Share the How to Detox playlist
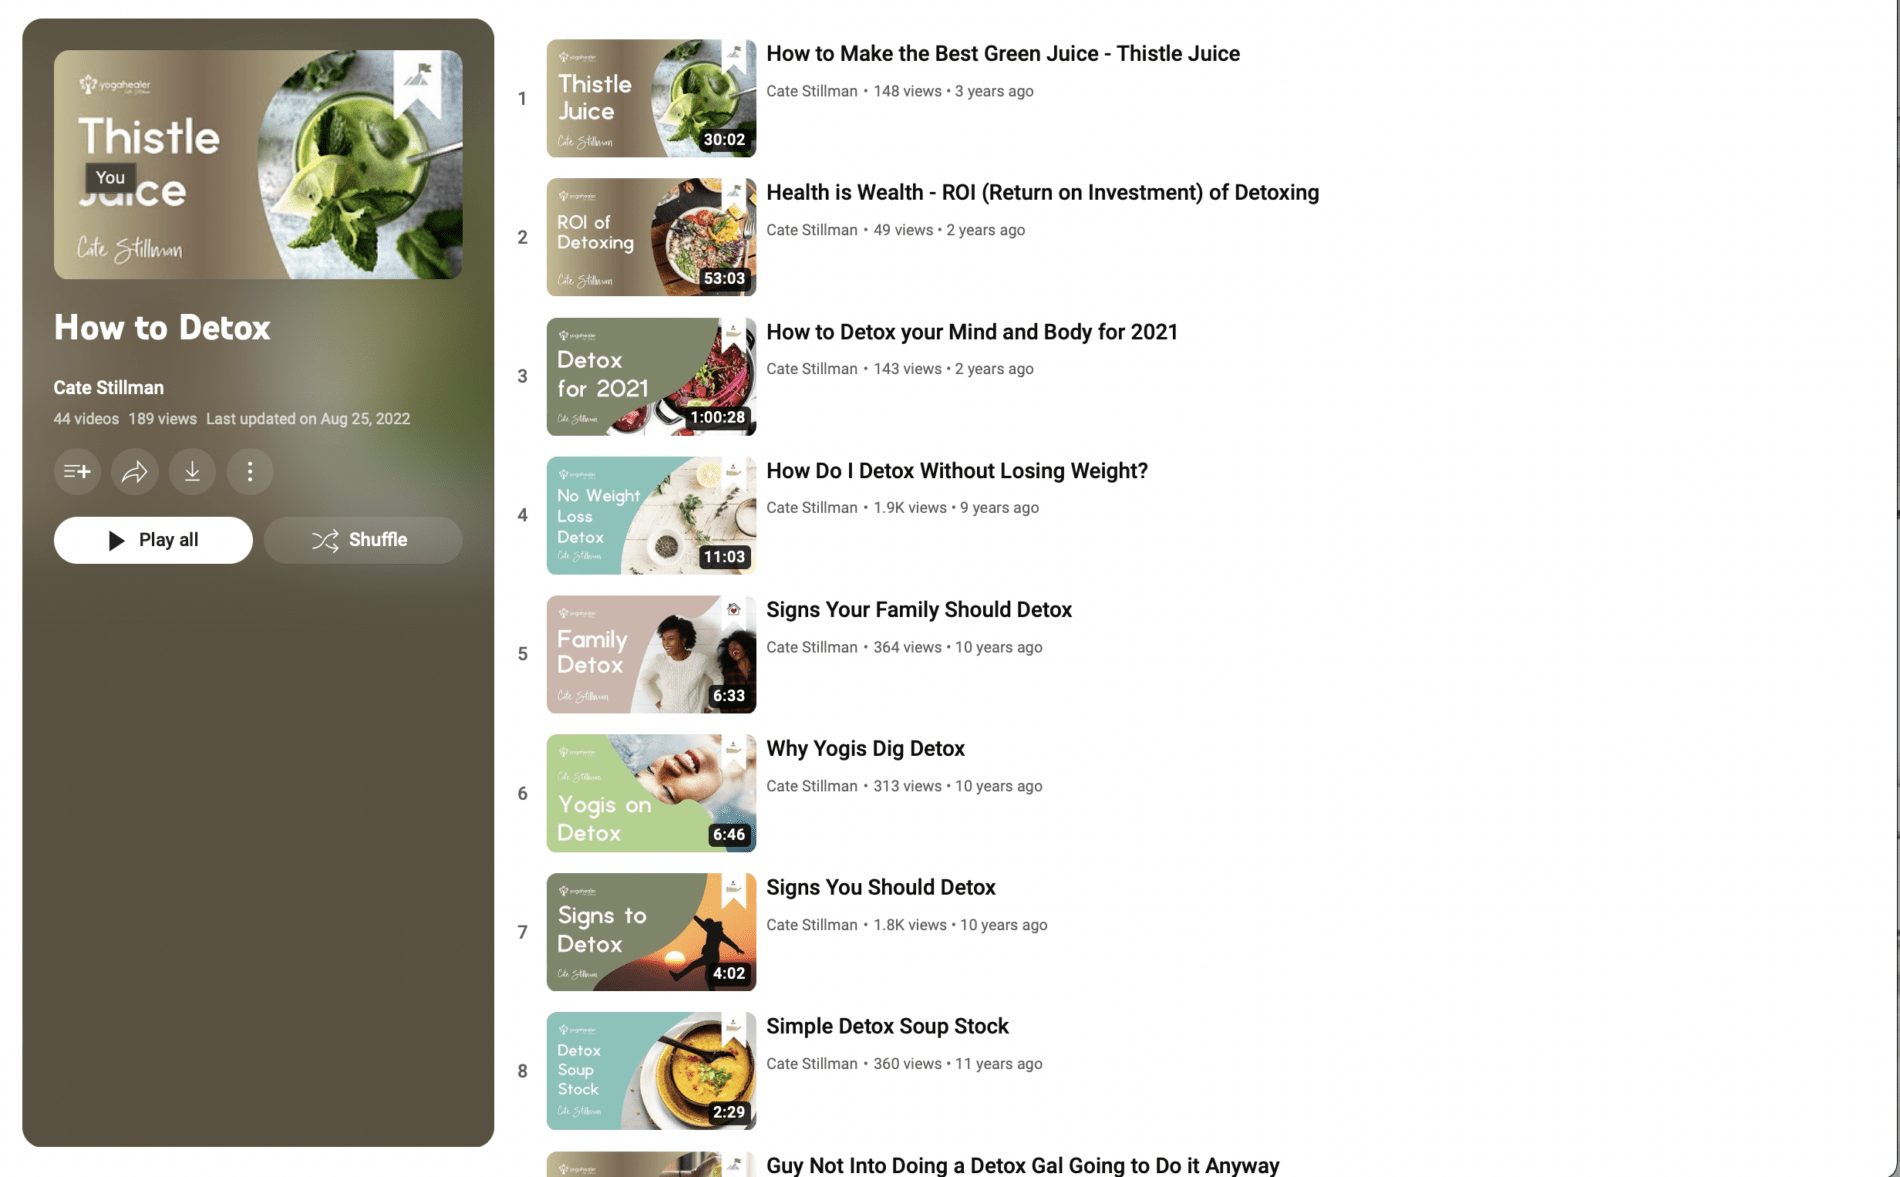This screenshot has width=1900, height=1177. point(135,471)
